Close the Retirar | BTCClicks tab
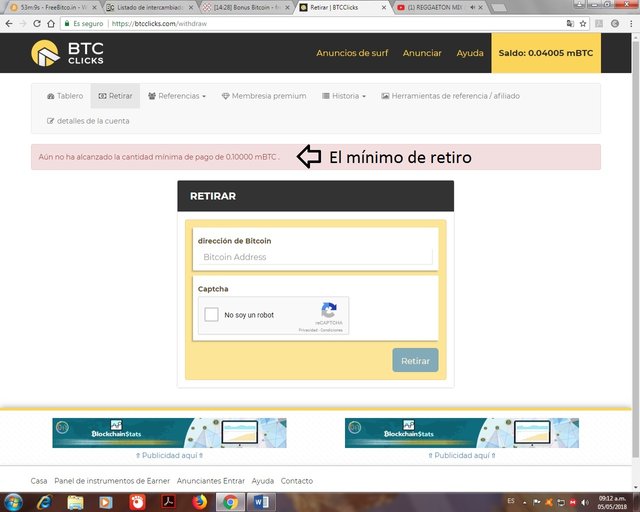640x512 pixels. tap(384, 7)
